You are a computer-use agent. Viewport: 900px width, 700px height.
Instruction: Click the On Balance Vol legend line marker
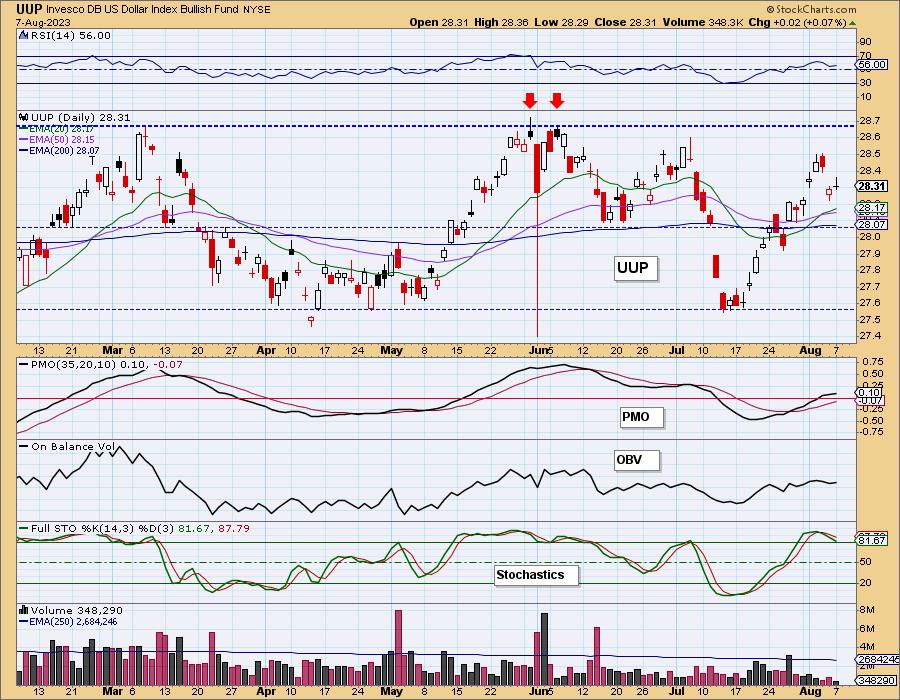pyautogui.click(x=24, y=446)
